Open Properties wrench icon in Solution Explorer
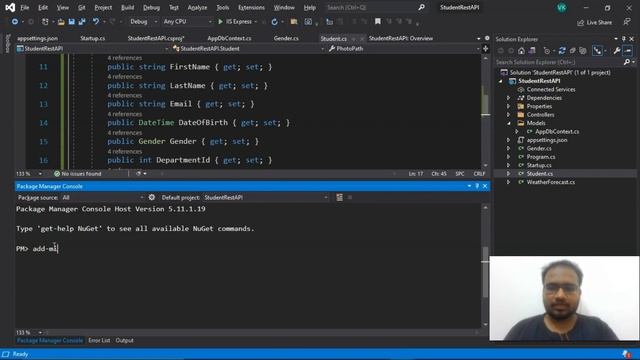This screenshot has height=360, width=640. tap(617, 51)
